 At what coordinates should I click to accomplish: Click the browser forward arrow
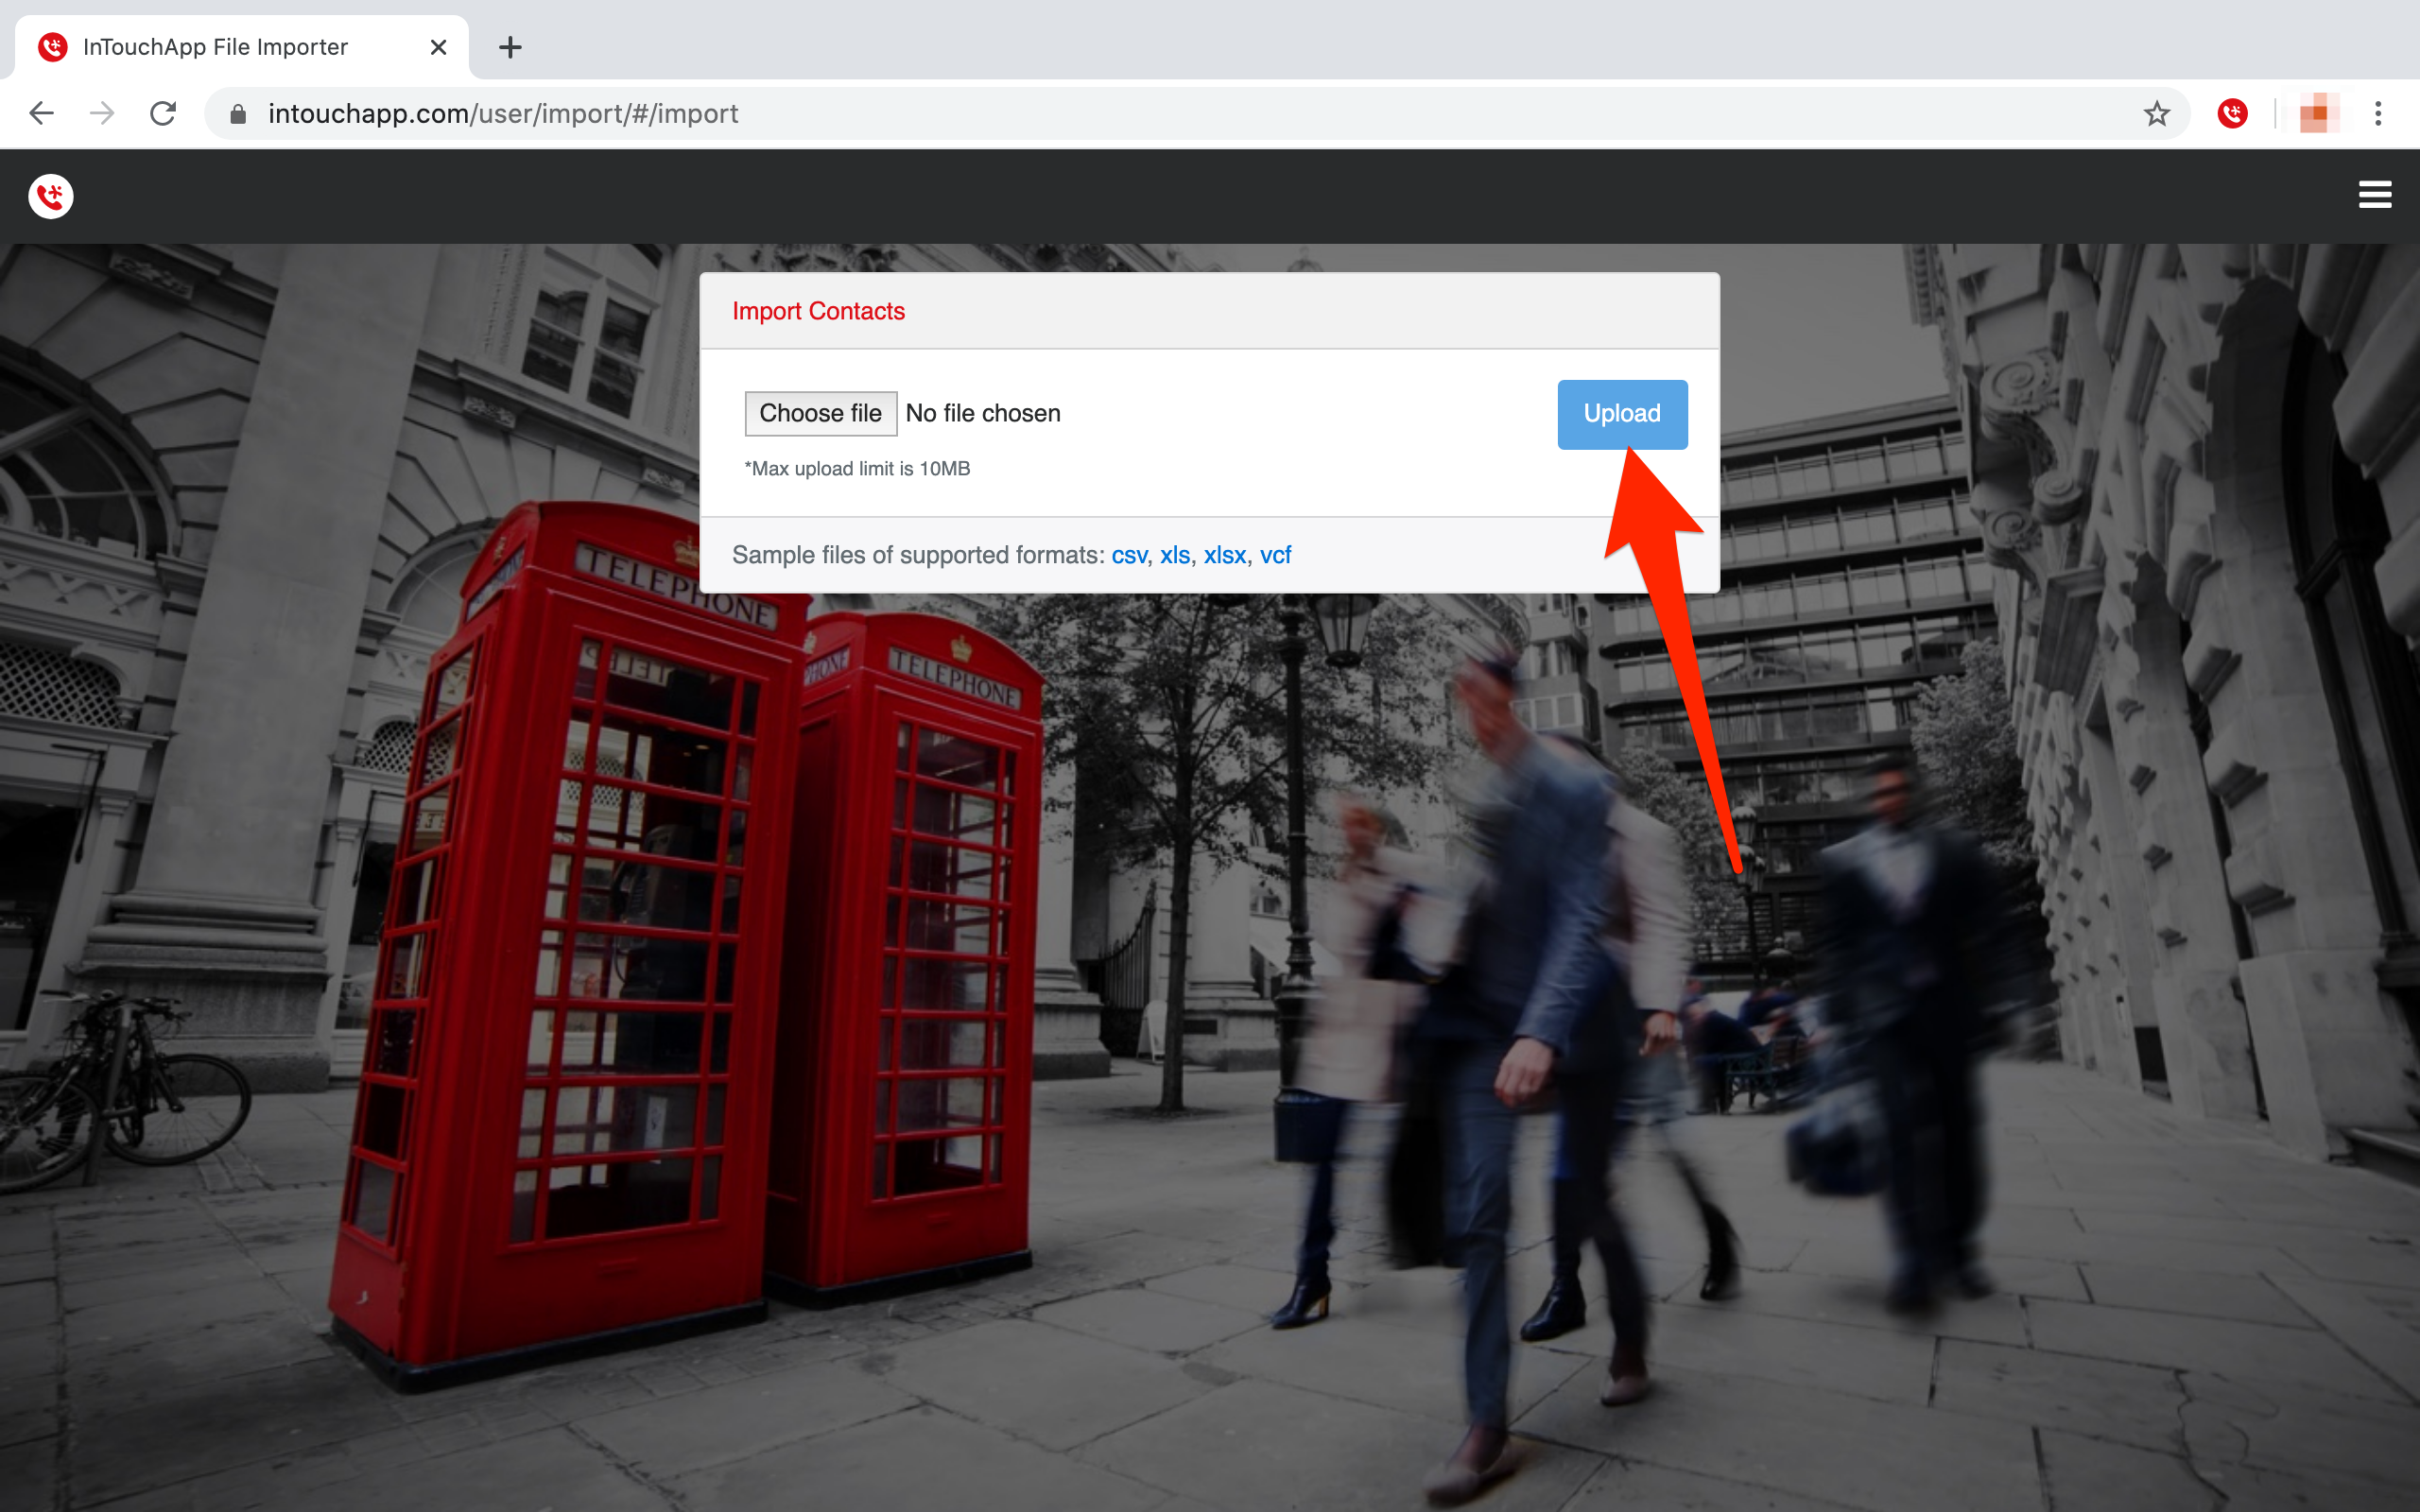(x=102, y=114)
